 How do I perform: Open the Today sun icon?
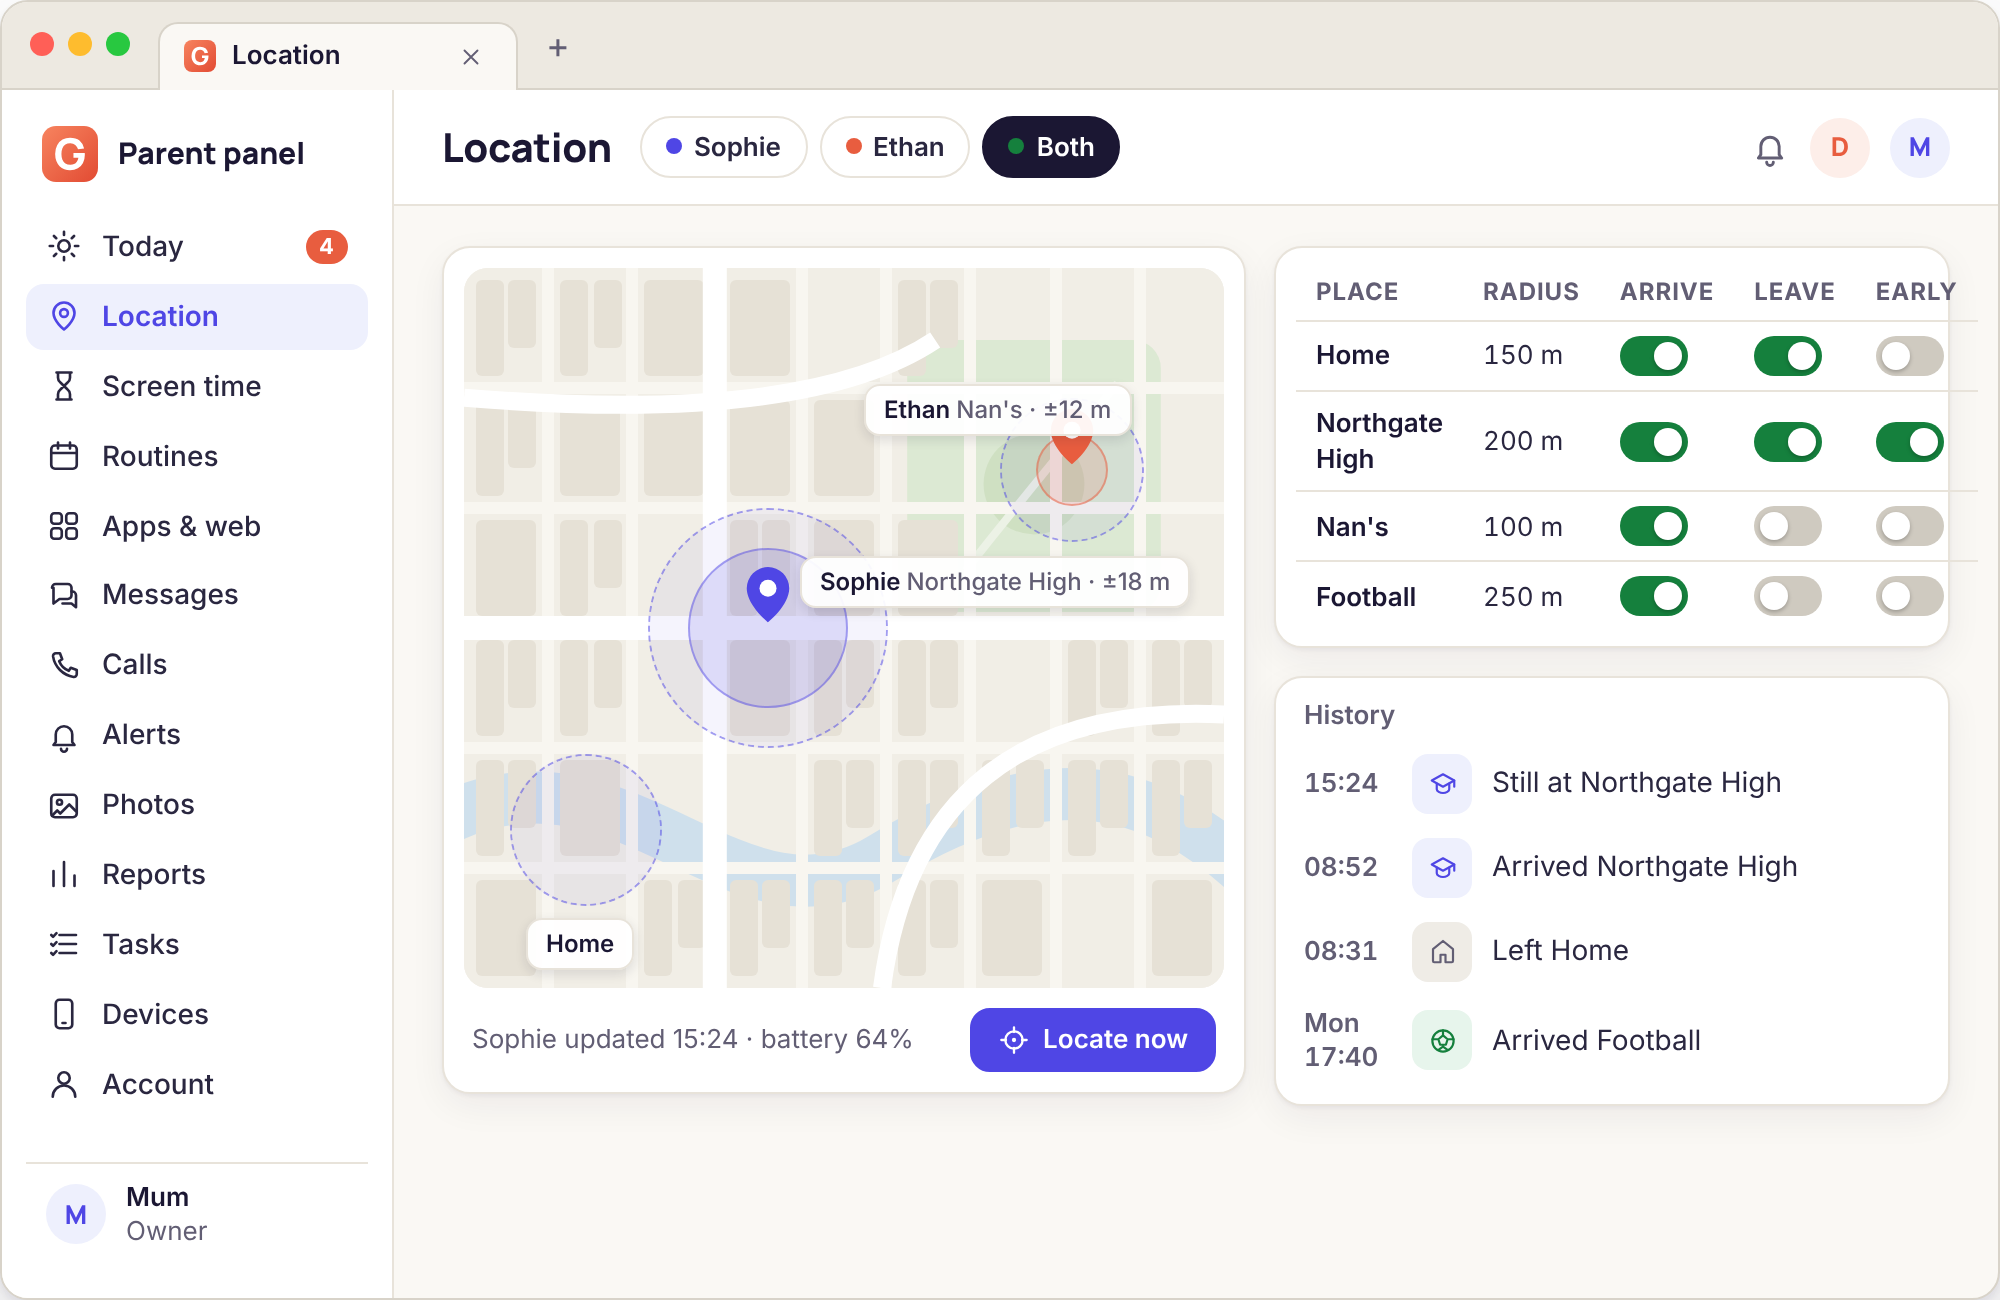coord(64,246)
